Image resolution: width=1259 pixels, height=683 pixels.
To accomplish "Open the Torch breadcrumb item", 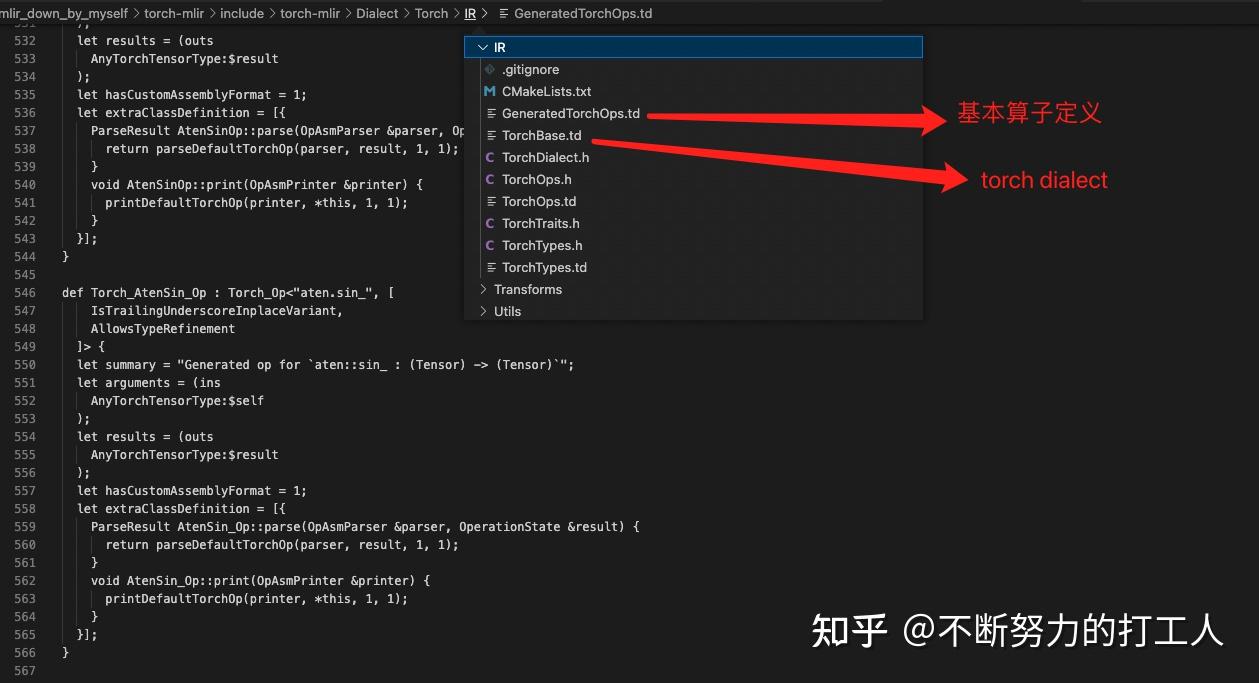I will [x=431, y=13].
